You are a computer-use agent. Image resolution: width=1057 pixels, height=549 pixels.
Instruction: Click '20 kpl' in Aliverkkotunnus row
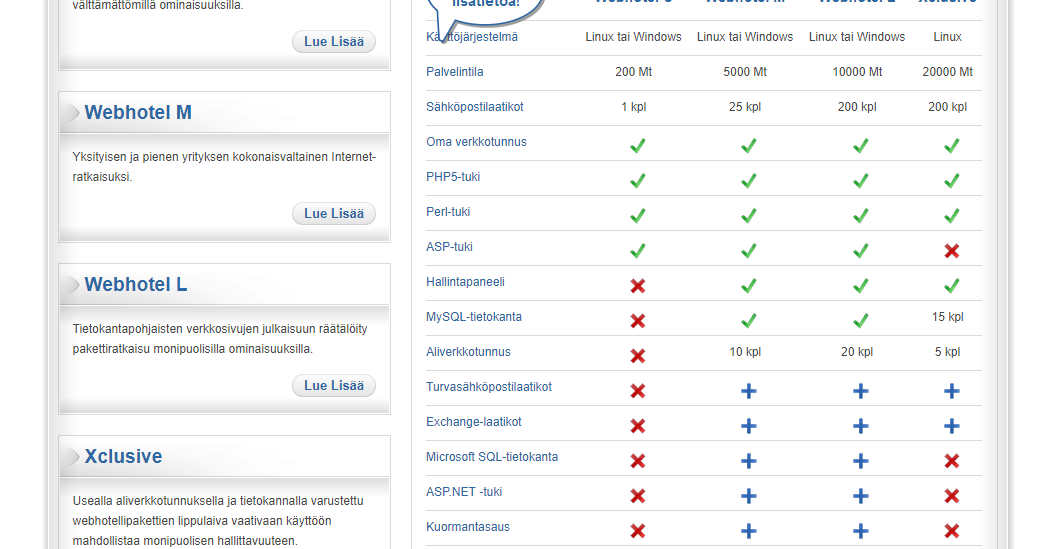click(x=857, y=352)
